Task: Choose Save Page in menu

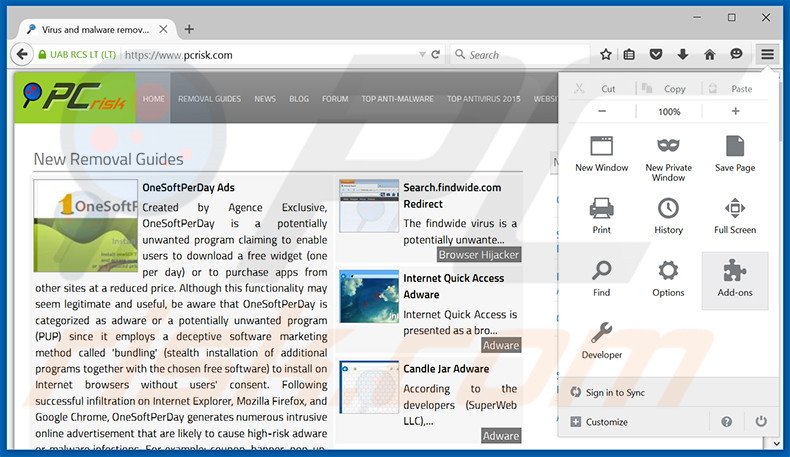Action: tap(735, 154)
